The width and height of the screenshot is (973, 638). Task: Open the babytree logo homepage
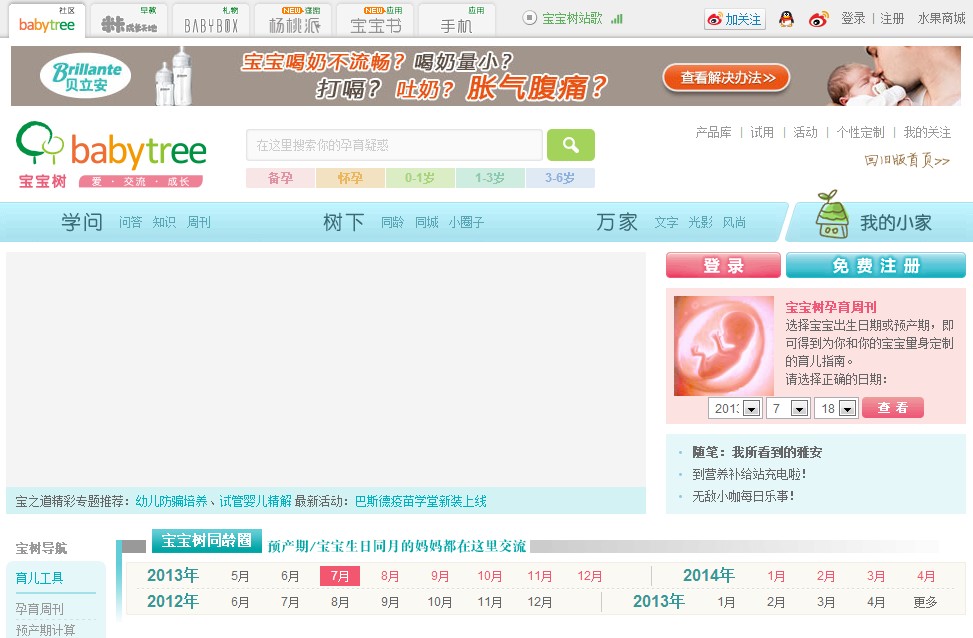111,155
